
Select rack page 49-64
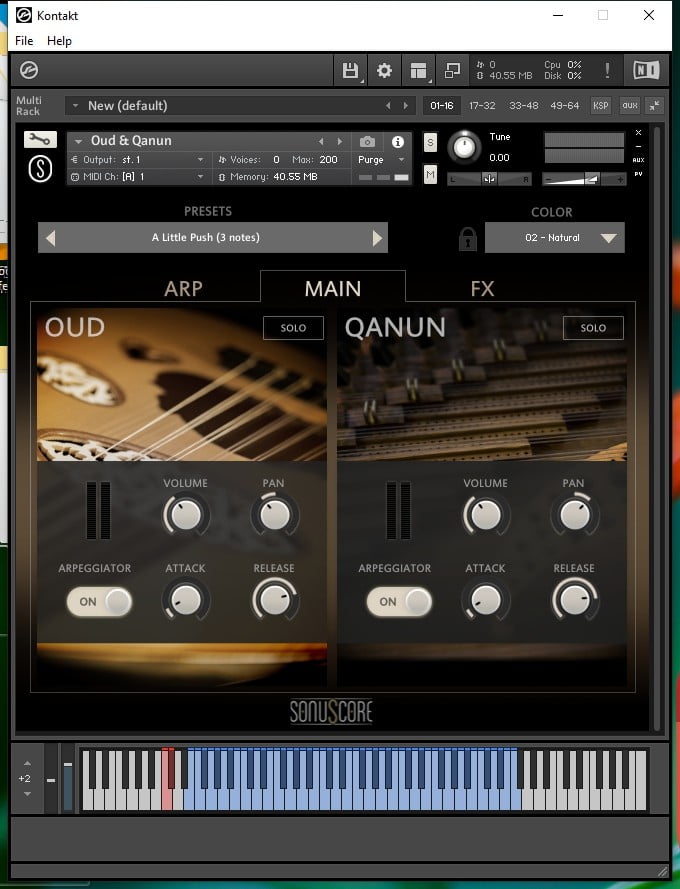(x=564, y=105)
